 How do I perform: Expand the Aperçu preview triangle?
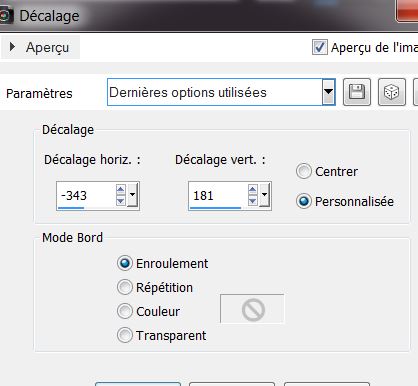tap(12, 47)
